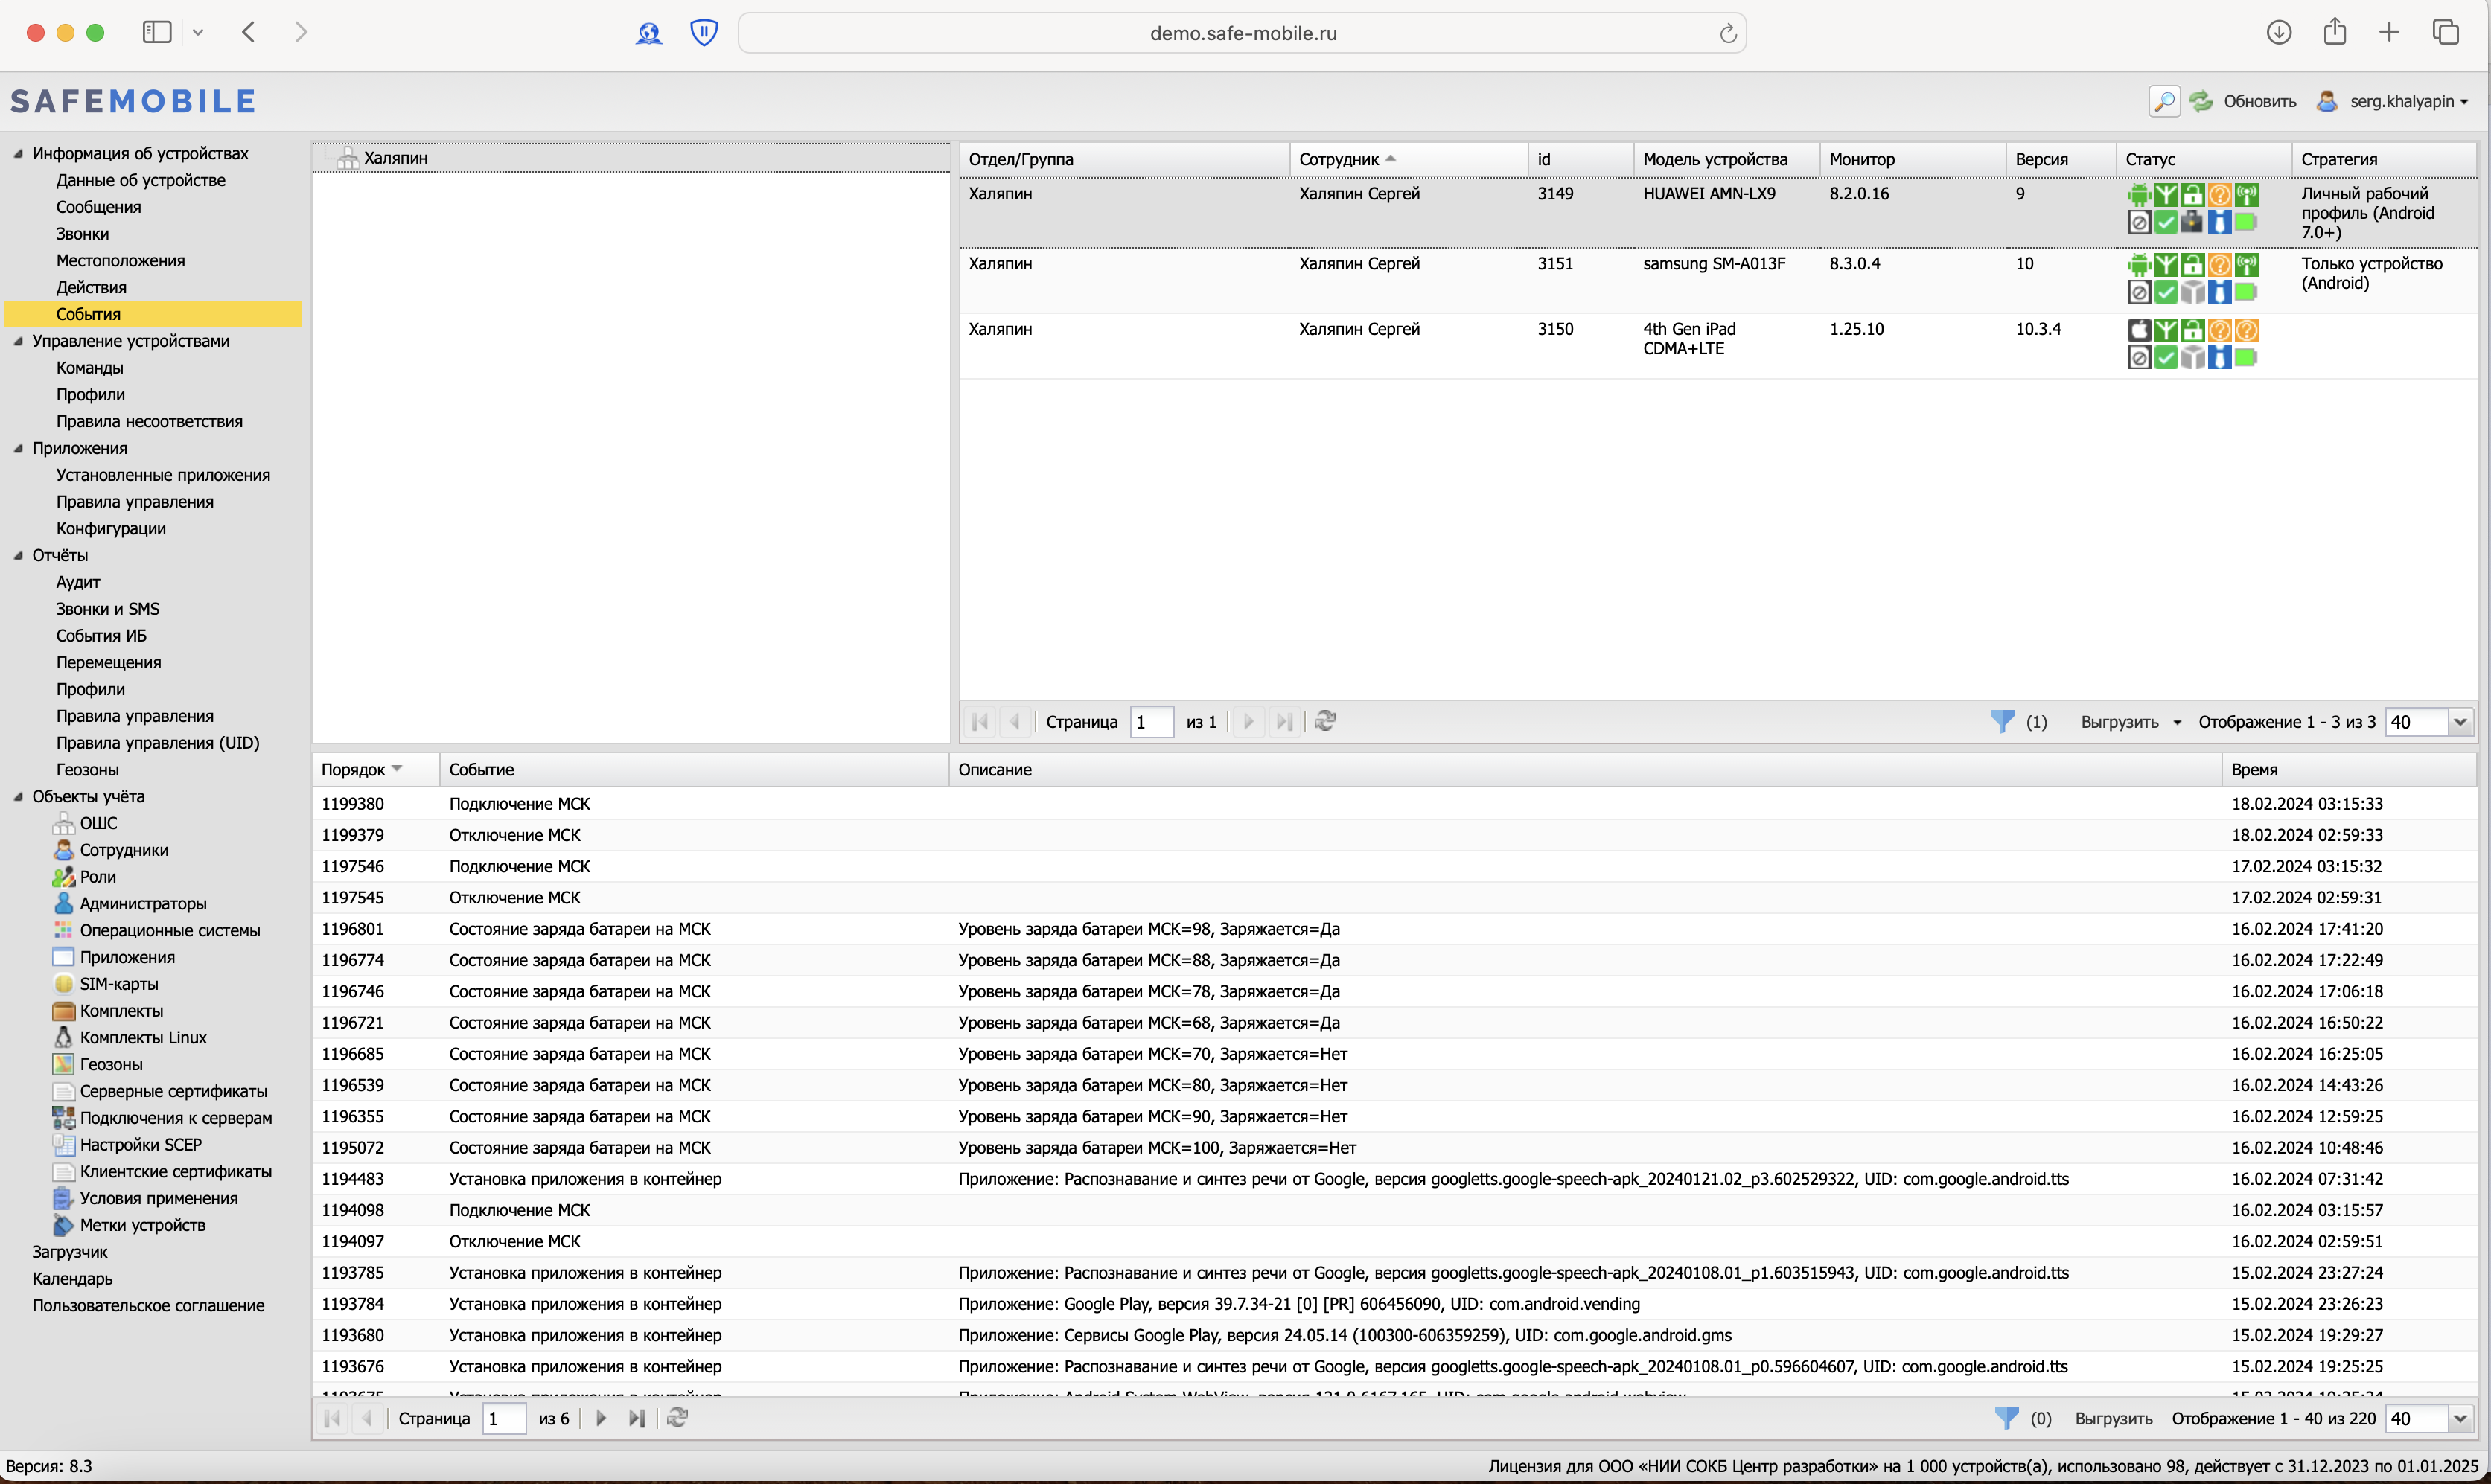Screen dimensions: 2491x1484
Task: Open Пользовательское соглашение link
Action: [x=148, y=1305]
